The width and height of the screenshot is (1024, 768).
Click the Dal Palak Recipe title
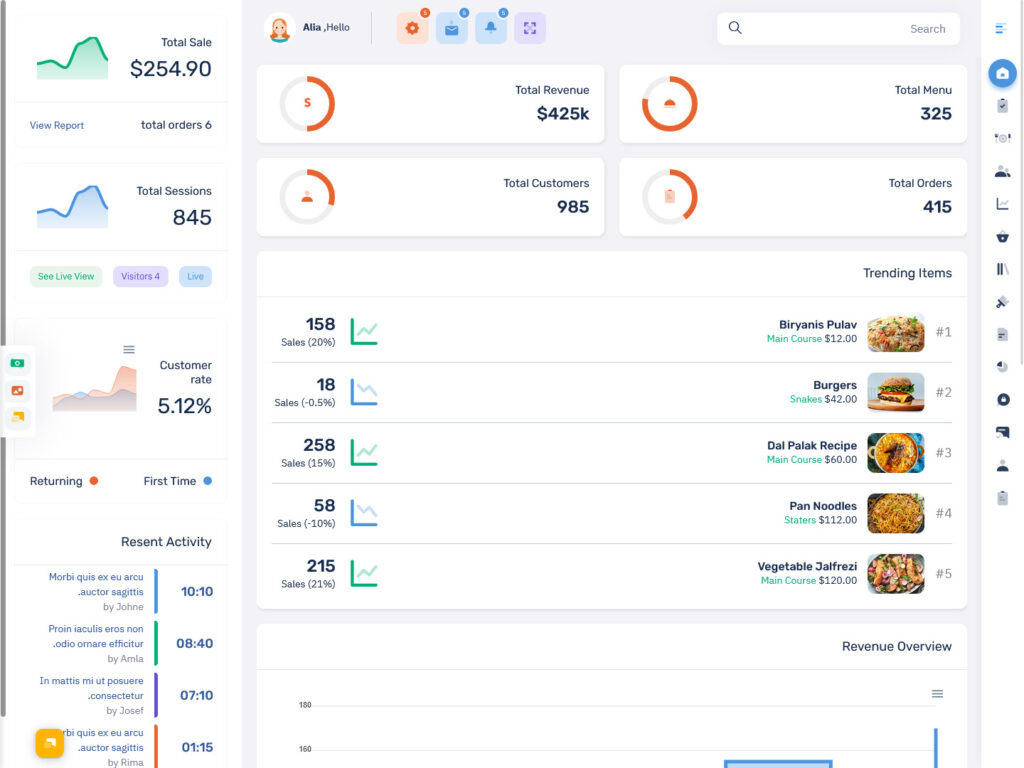(x=812, y=445)
